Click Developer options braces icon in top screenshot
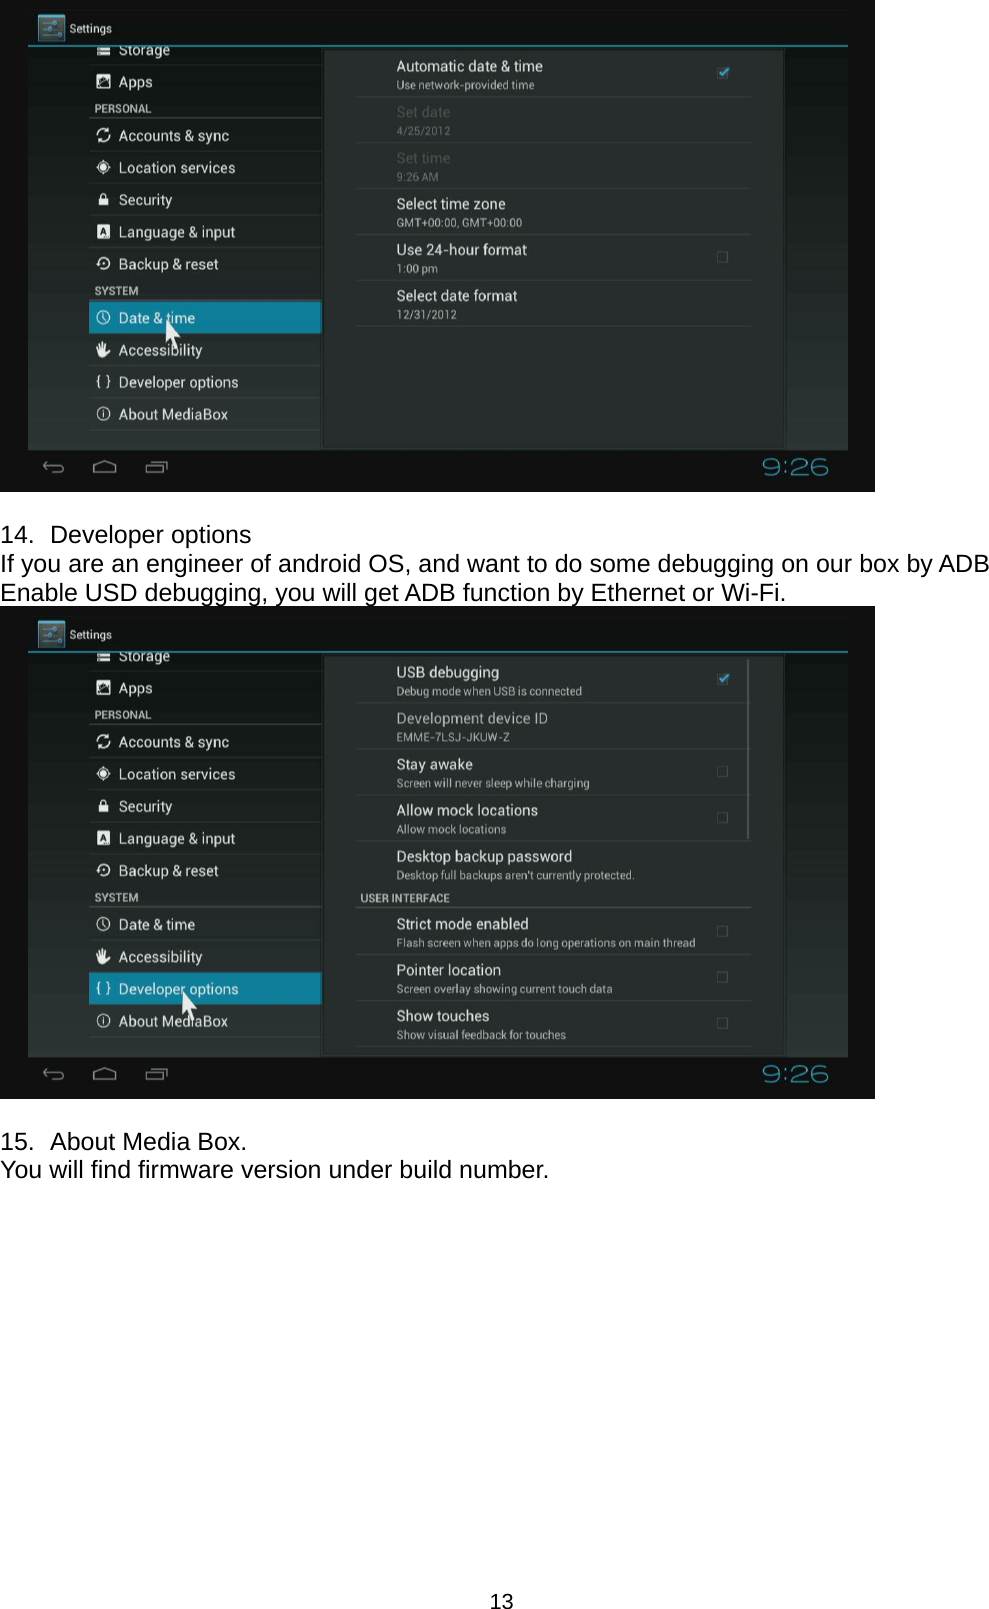The height and width of the screenshot is (1609, 989). click(x=103, y=381)
